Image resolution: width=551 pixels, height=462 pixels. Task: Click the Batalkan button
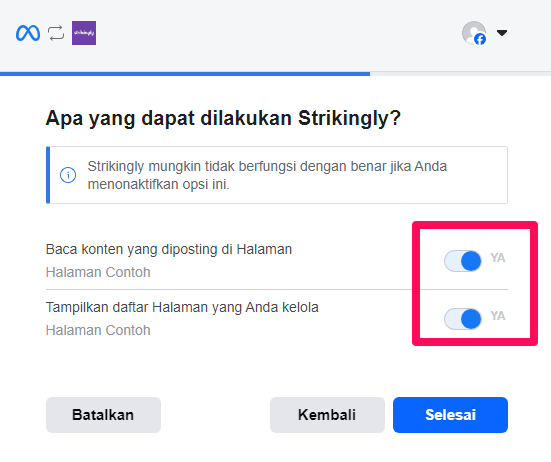[103, 415]
